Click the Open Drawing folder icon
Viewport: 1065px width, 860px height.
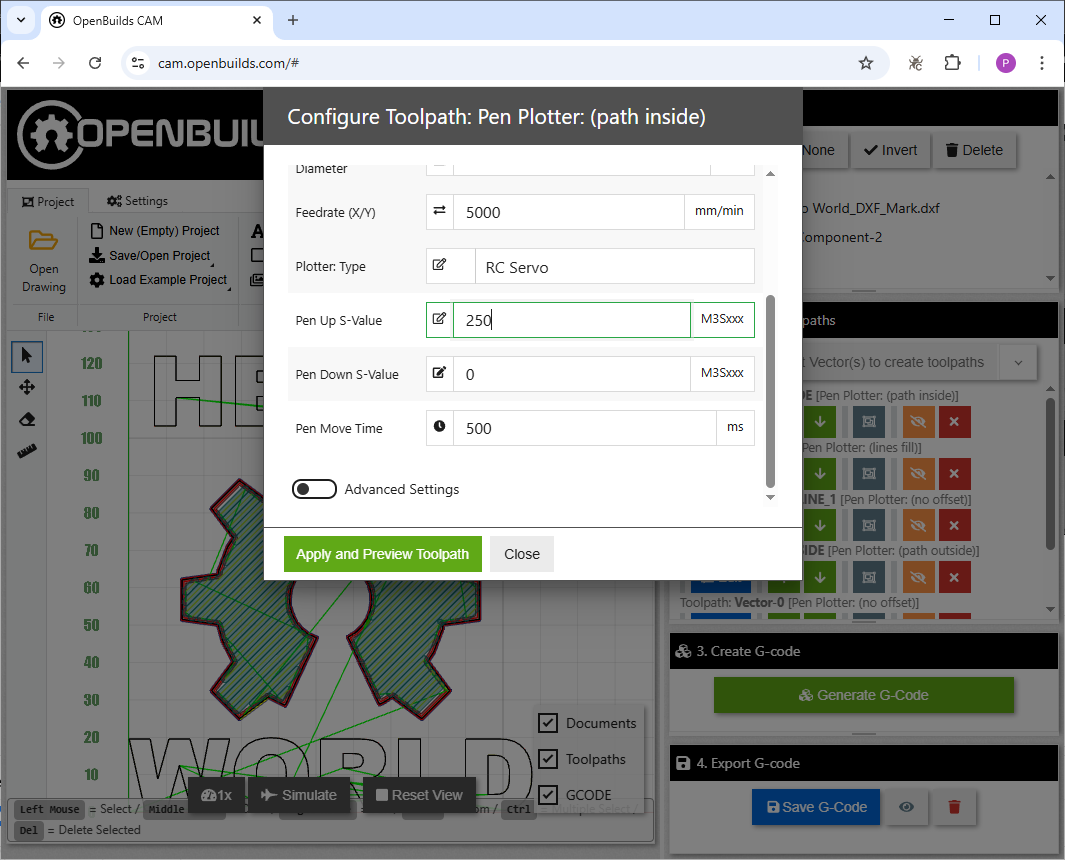(x=43, y=240)
